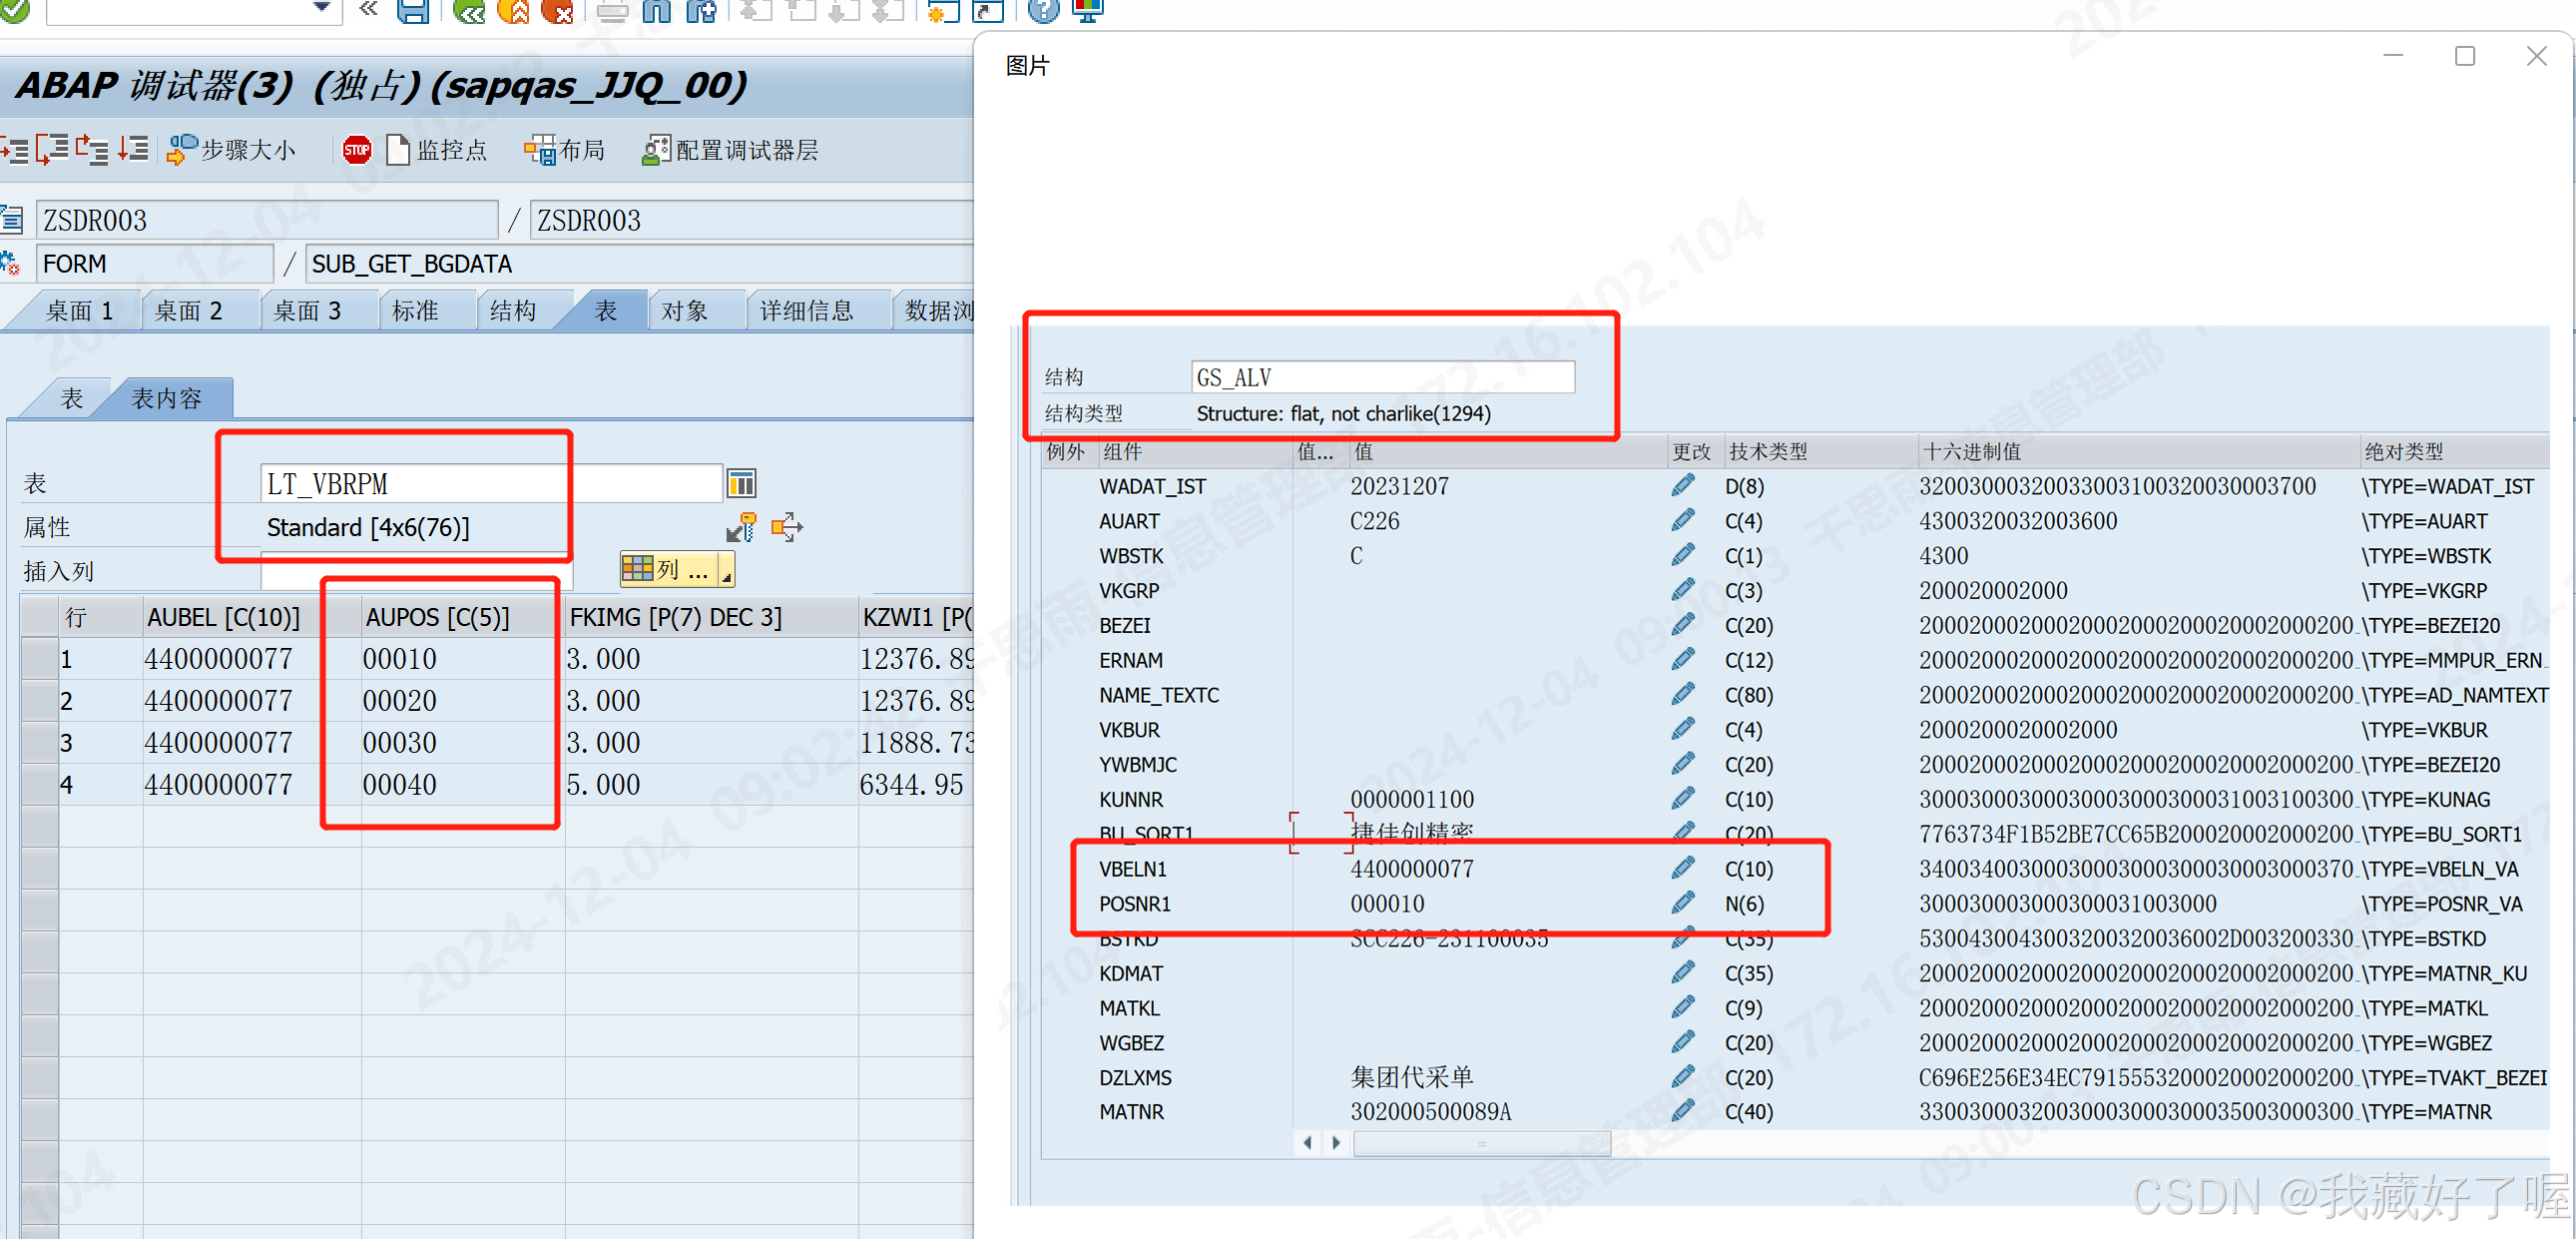Viewport: 2576px width, 1239px height.
Task: Switch to the 表内容 tab
Action: tap(168, 397)
